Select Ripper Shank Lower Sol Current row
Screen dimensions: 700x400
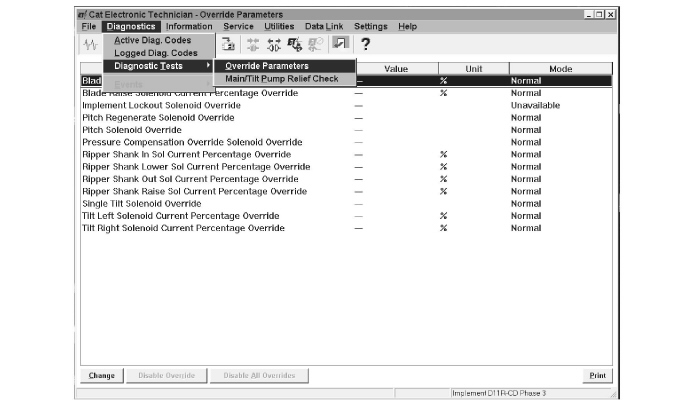(346, 167)
